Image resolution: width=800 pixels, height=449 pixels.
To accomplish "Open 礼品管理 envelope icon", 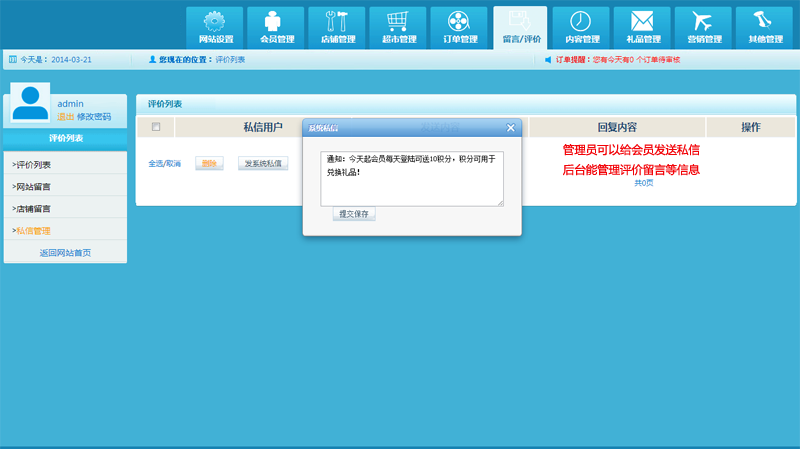I will 642,21.
